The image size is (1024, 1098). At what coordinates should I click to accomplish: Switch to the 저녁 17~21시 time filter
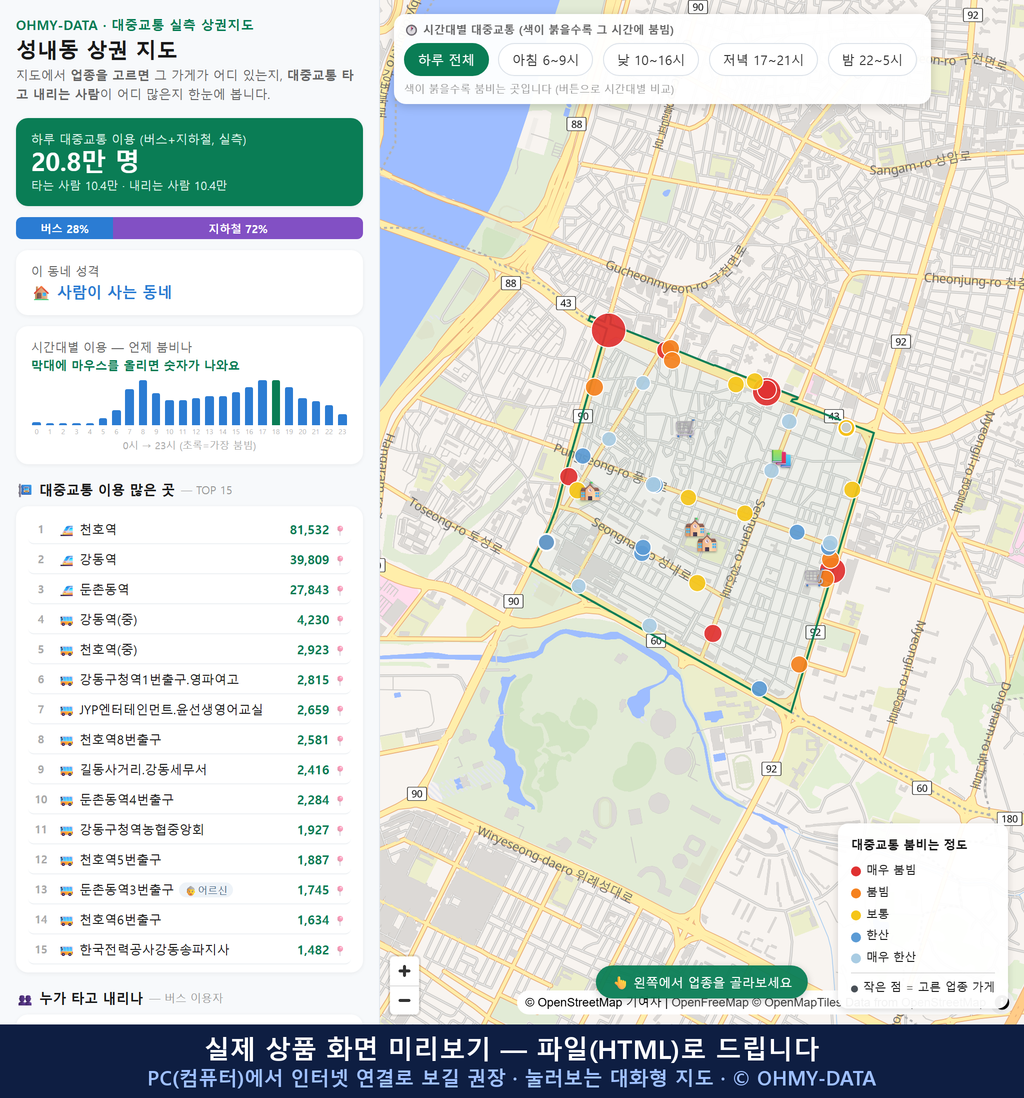tap(763, 60)
